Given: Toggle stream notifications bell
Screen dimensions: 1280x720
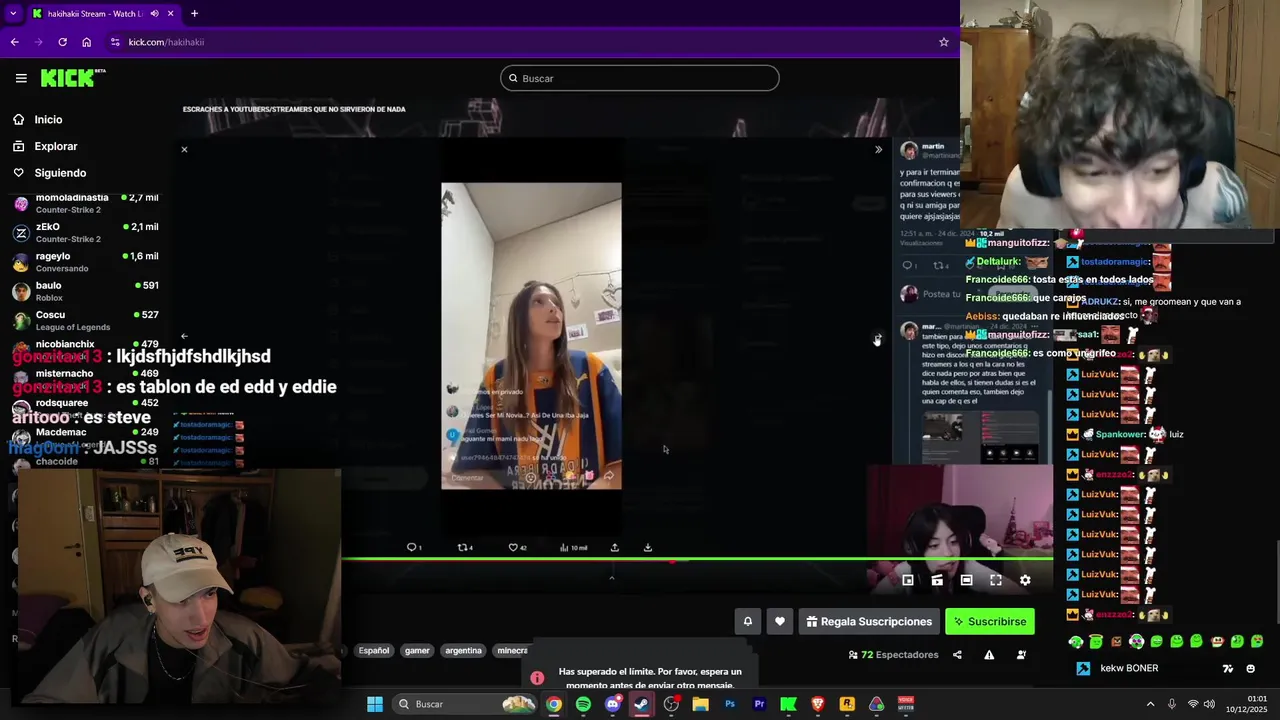Looking at the screenshot, I should pos(747,621).
